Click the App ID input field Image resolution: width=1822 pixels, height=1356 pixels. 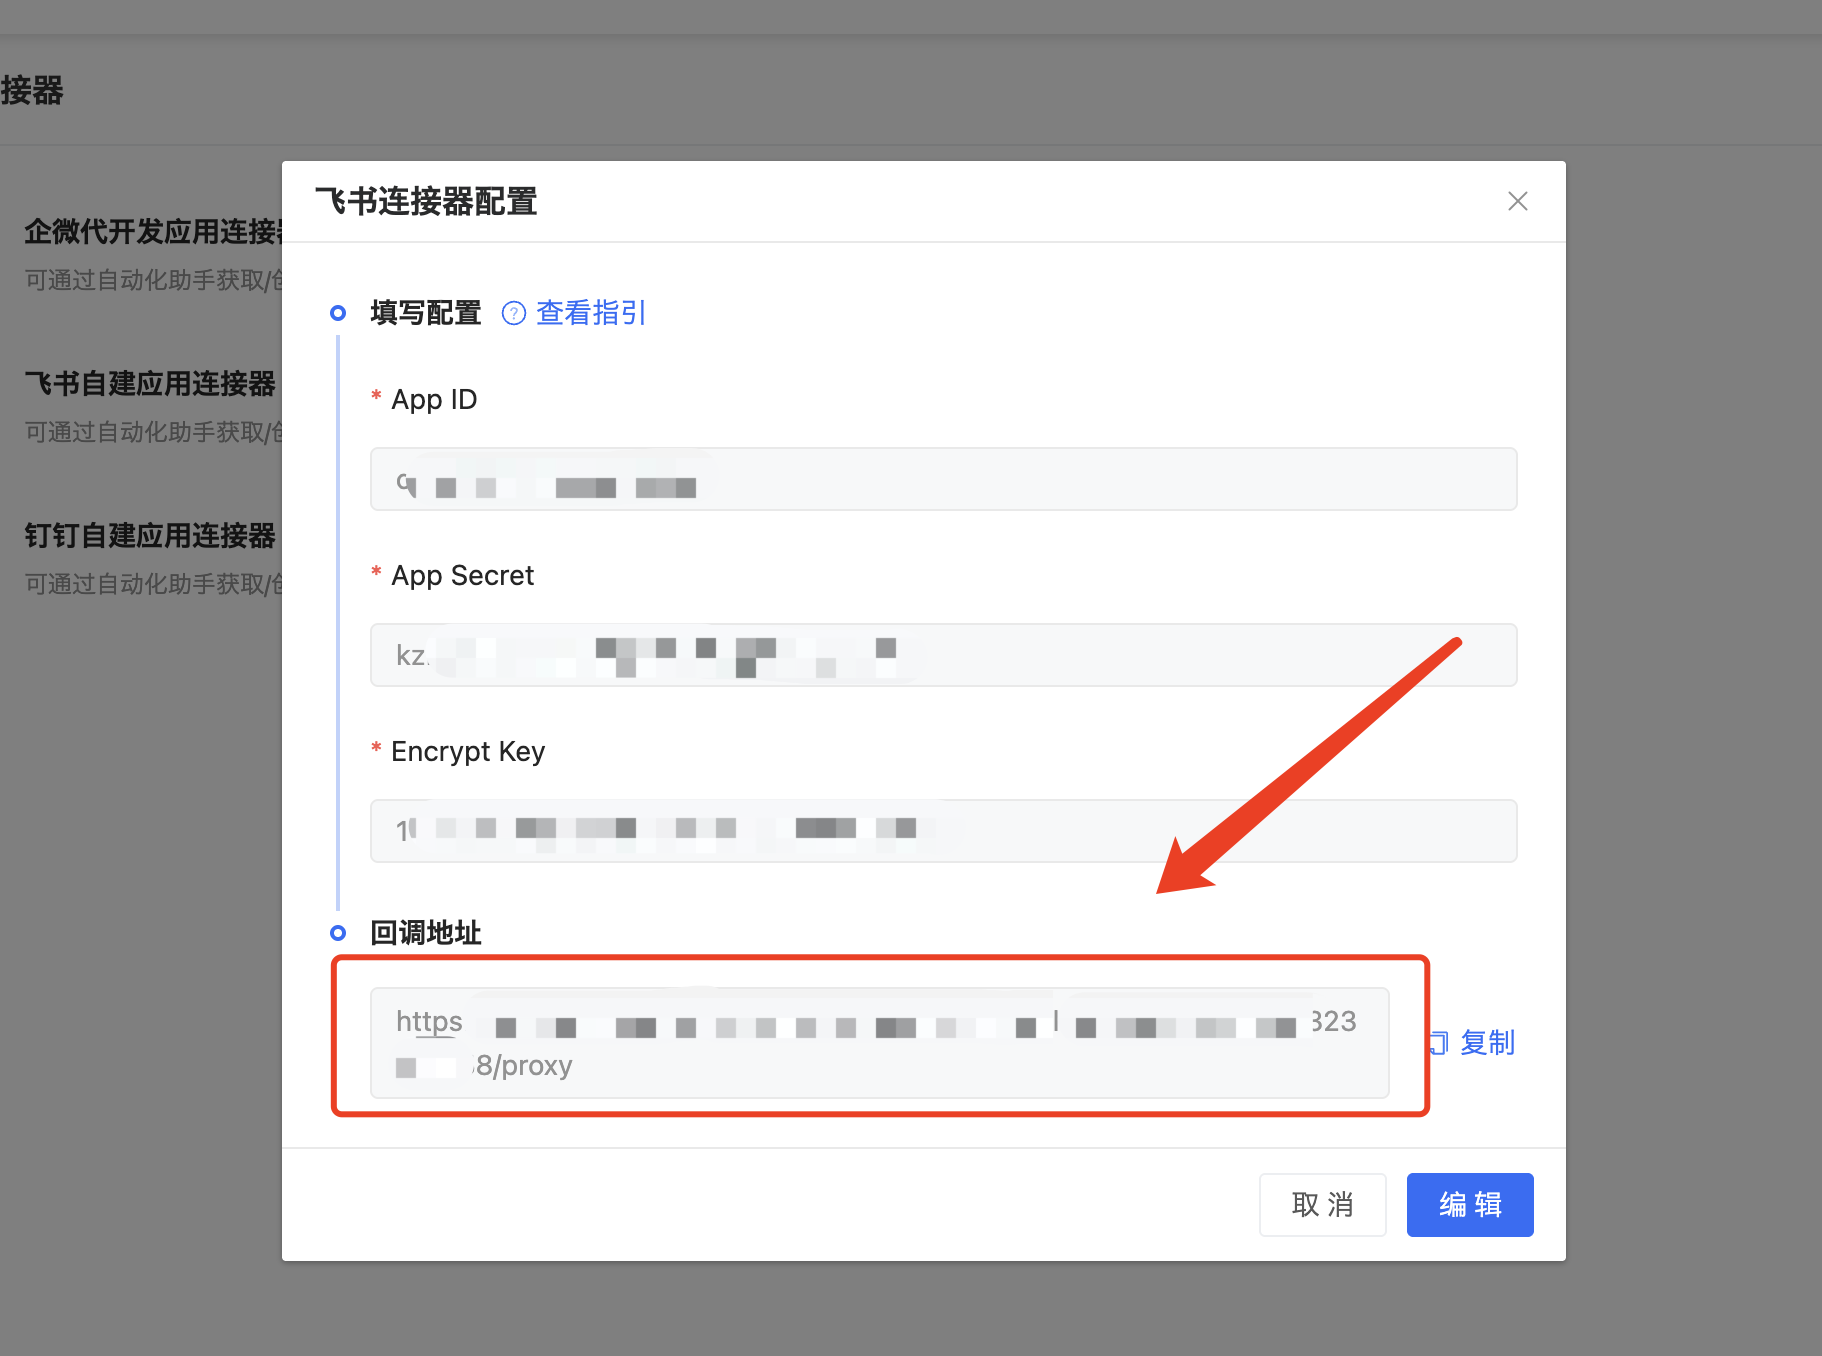[x=943, y=479]
